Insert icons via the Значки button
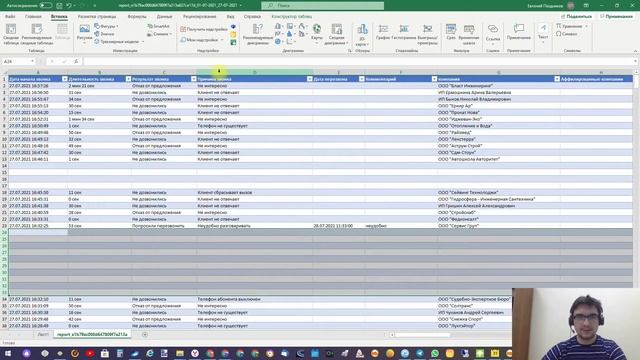 (x=104, y=34)
